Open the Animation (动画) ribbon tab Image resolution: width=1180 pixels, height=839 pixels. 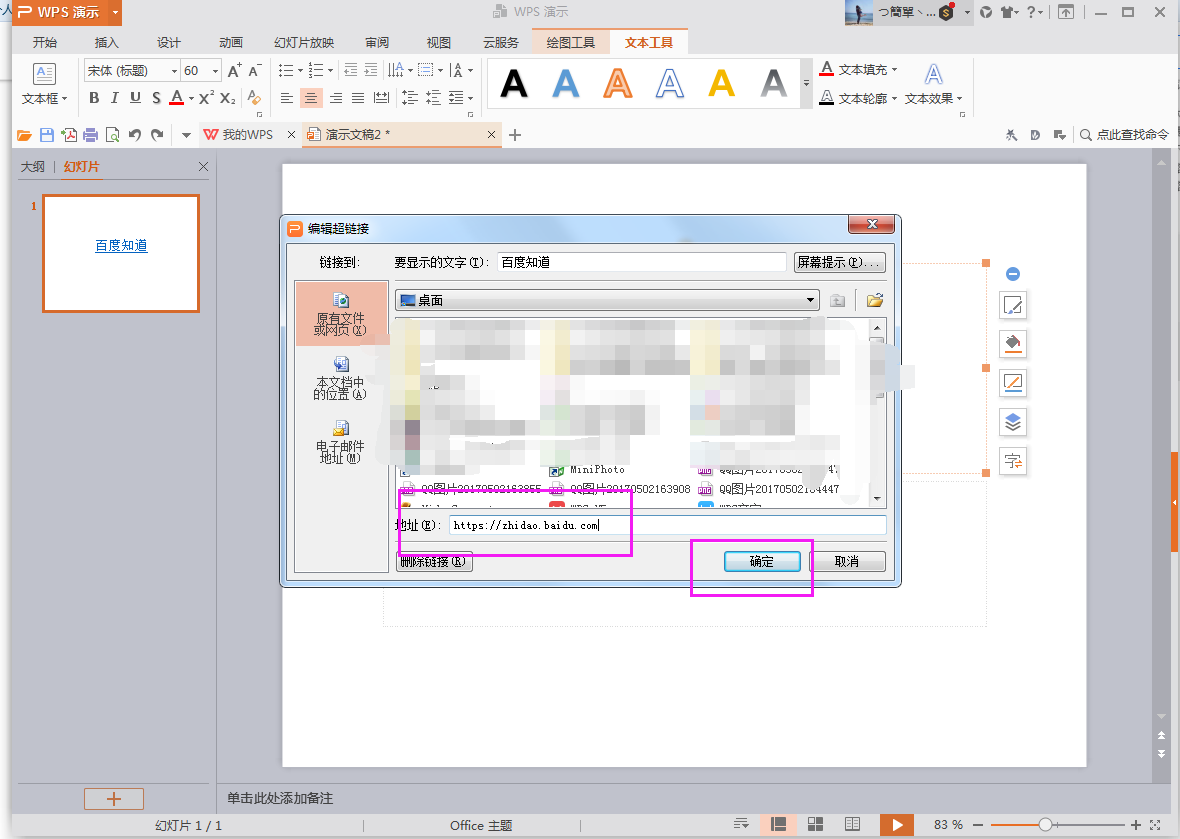(x=230, y=43)
